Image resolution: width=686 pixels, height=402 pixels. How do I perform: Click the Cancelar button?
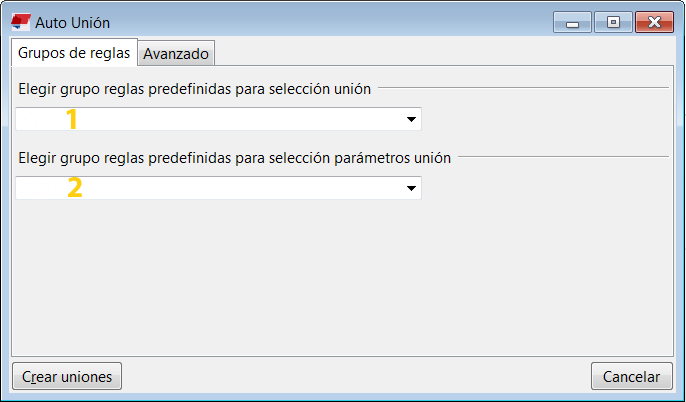pyautogui.click(x=631, y=376)
